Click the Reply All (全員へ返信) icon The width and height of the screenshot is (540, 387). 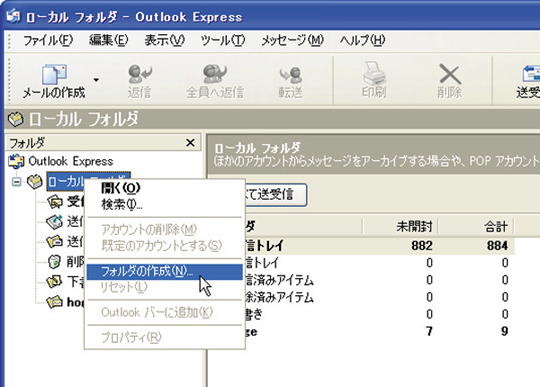[x=215, y=74]
